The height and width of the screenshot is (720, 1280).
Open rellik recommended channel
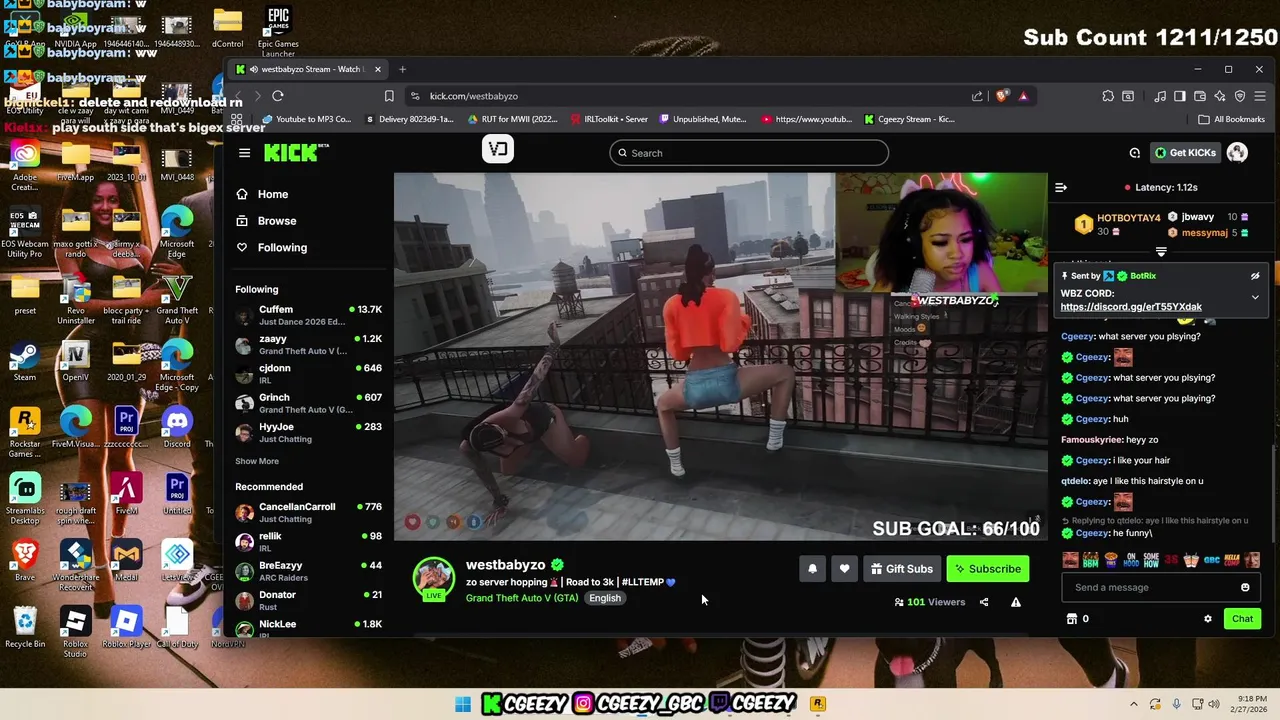pyautogui.click(x=308, y=542)
